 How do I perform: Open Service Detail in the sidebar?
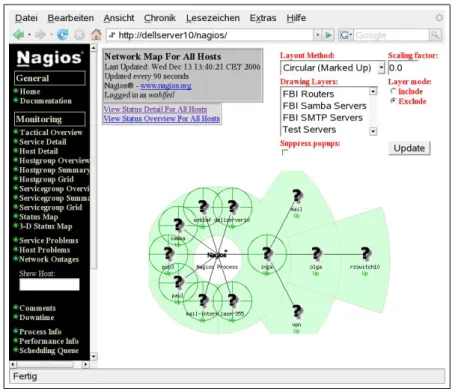43,142
